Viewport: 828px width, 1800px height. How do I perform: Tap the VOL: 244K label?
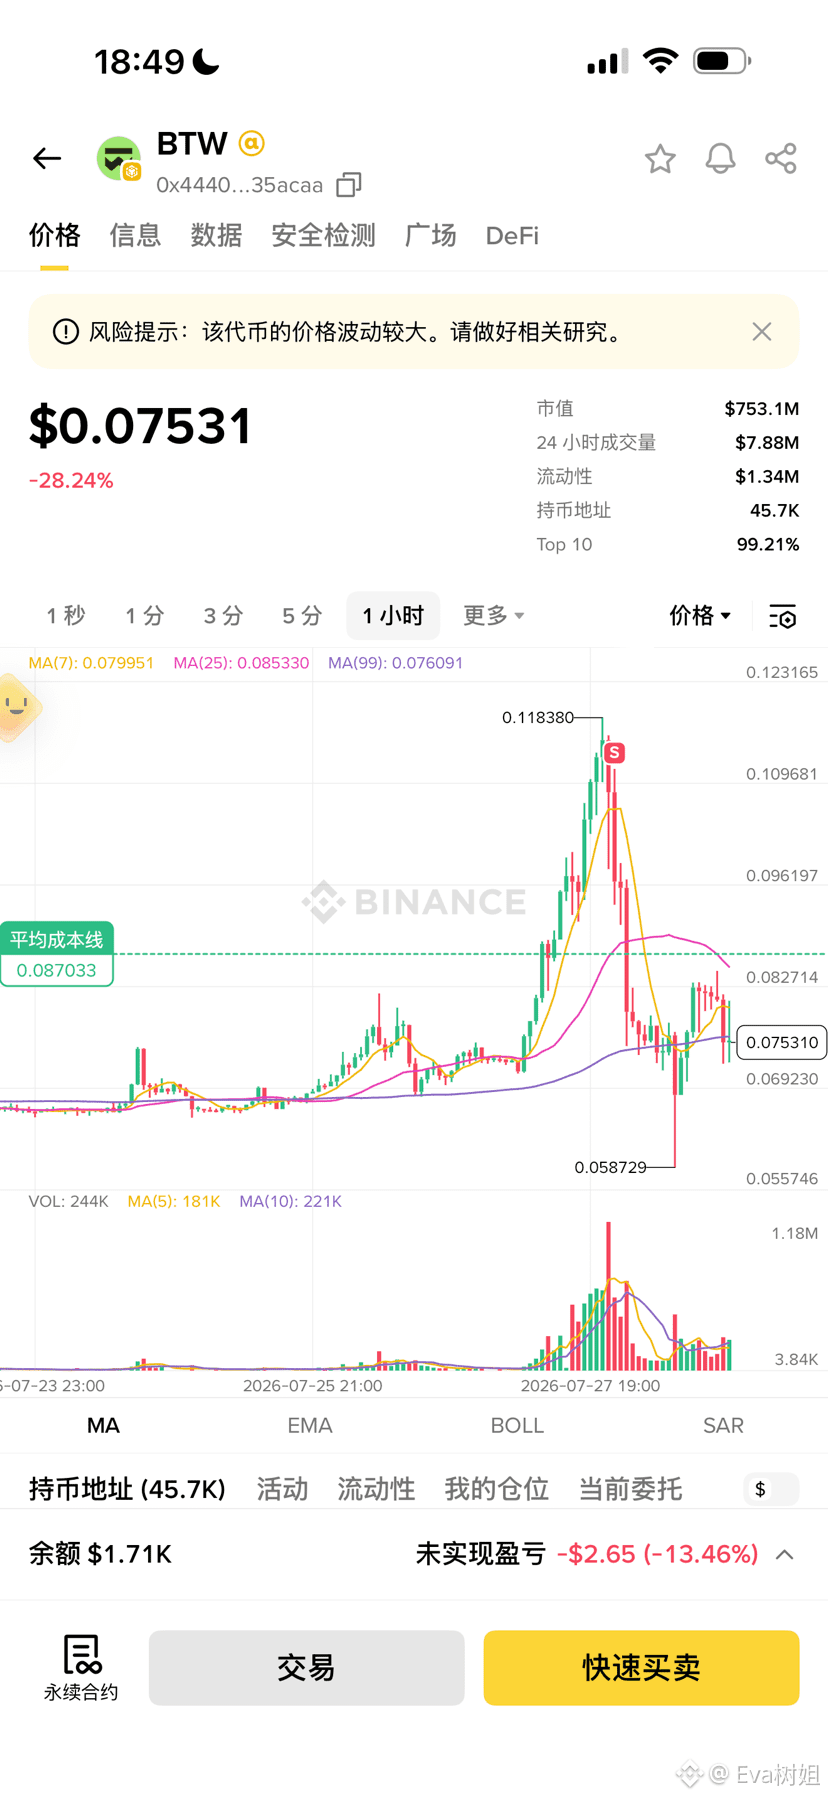[68, 1201]
